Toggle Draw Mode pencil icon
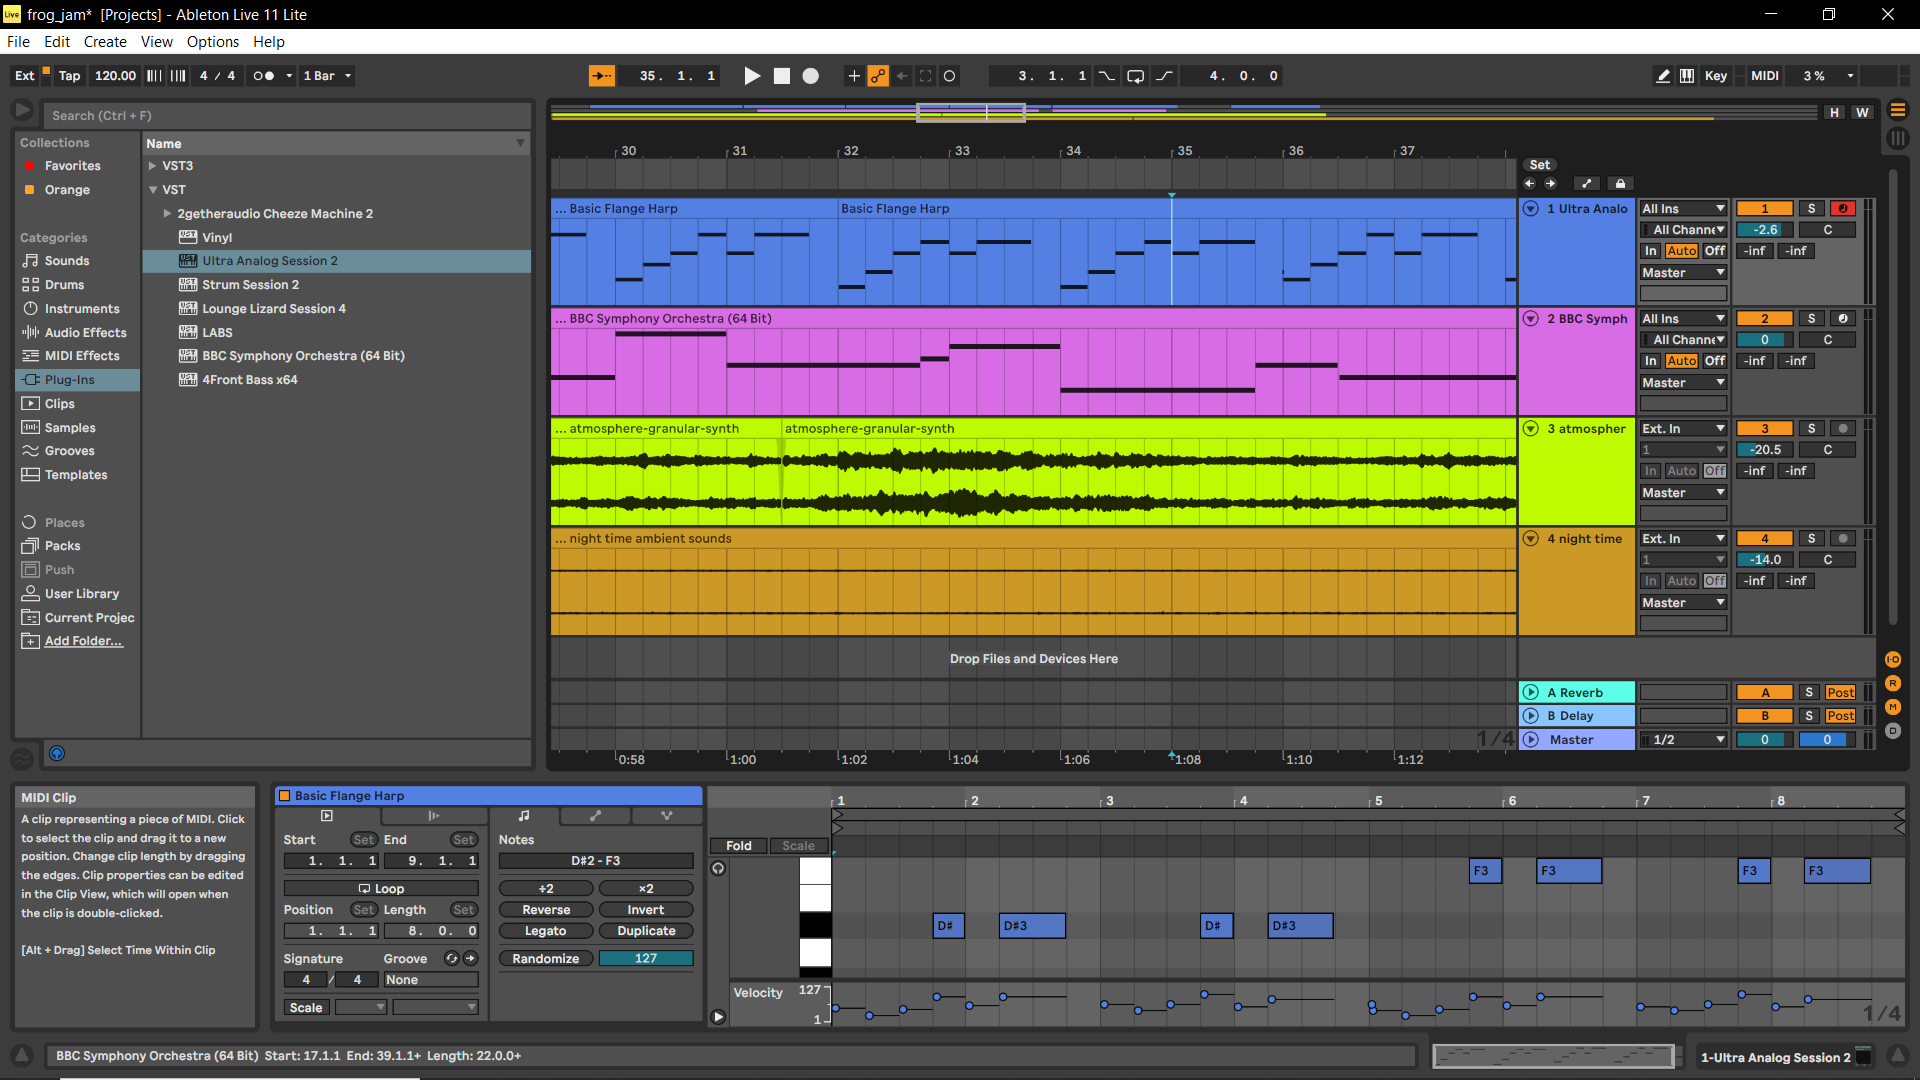 [x=1663, y=76]
